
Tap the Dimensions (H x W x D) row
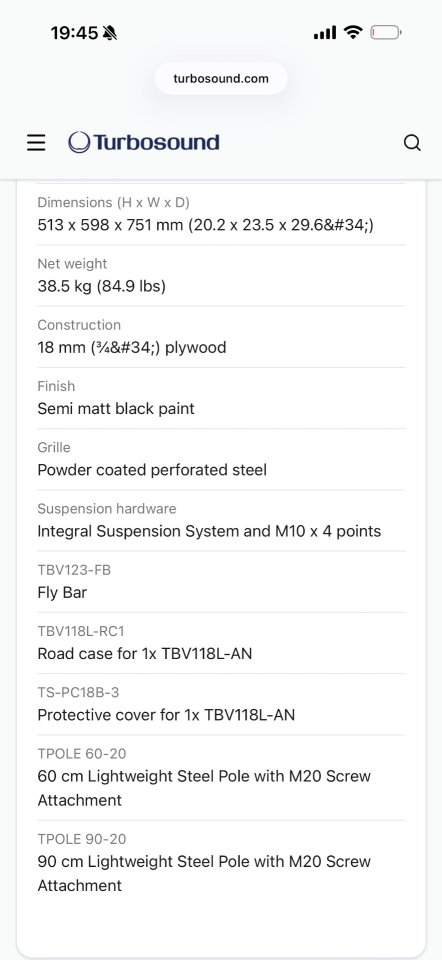pos(221,214)
